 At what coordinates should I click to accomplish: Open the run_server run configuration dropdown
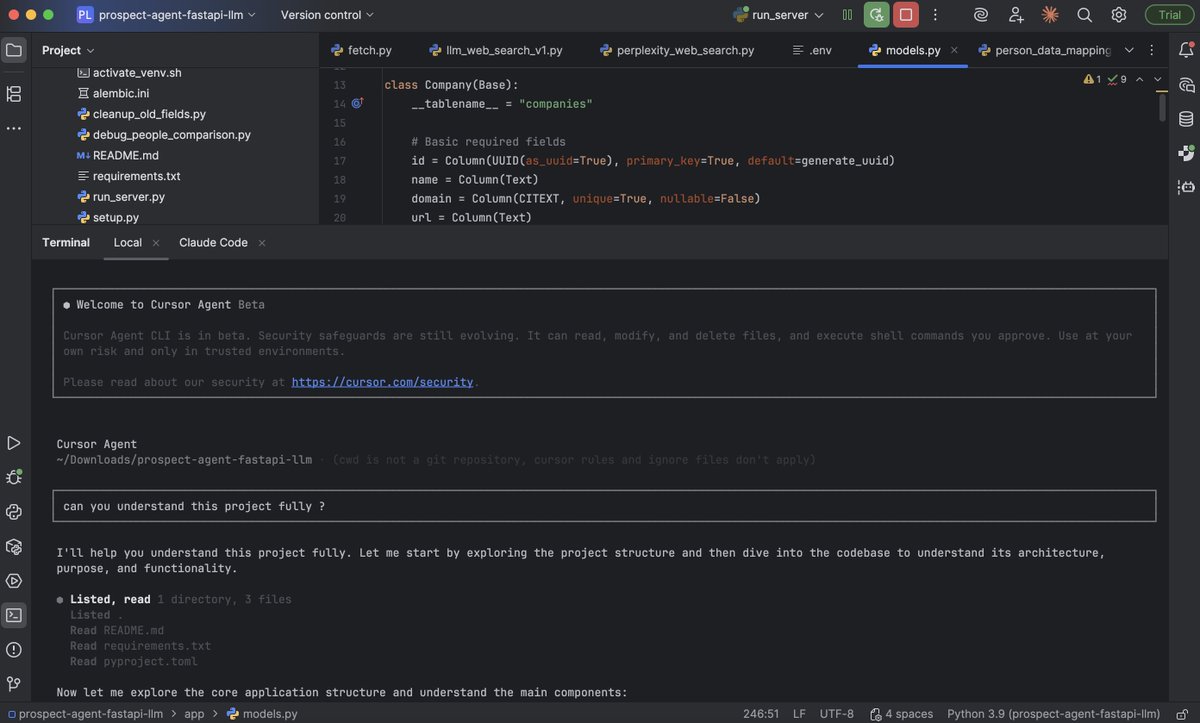[779, 15]
